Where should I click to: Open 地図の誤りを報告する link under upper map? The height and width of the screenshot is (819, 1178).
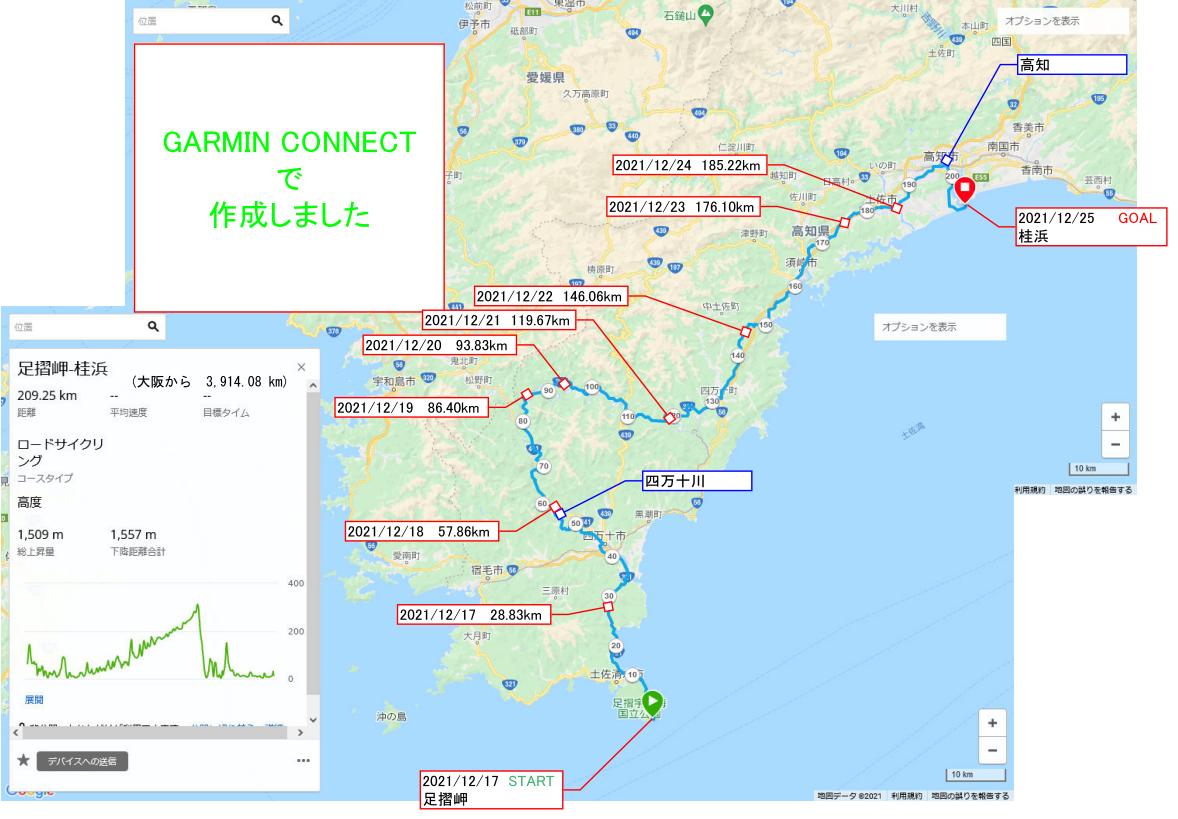click(x=1093, y=490)
